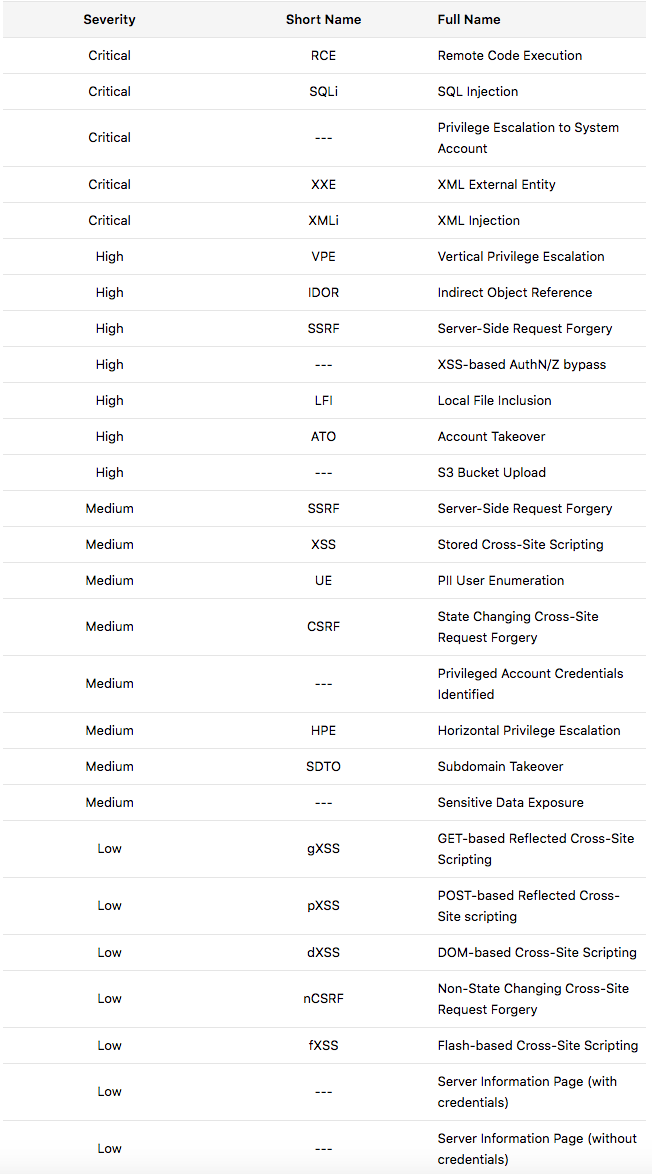Select Vertical Privilege Escalation text

[x=521, y=256]
